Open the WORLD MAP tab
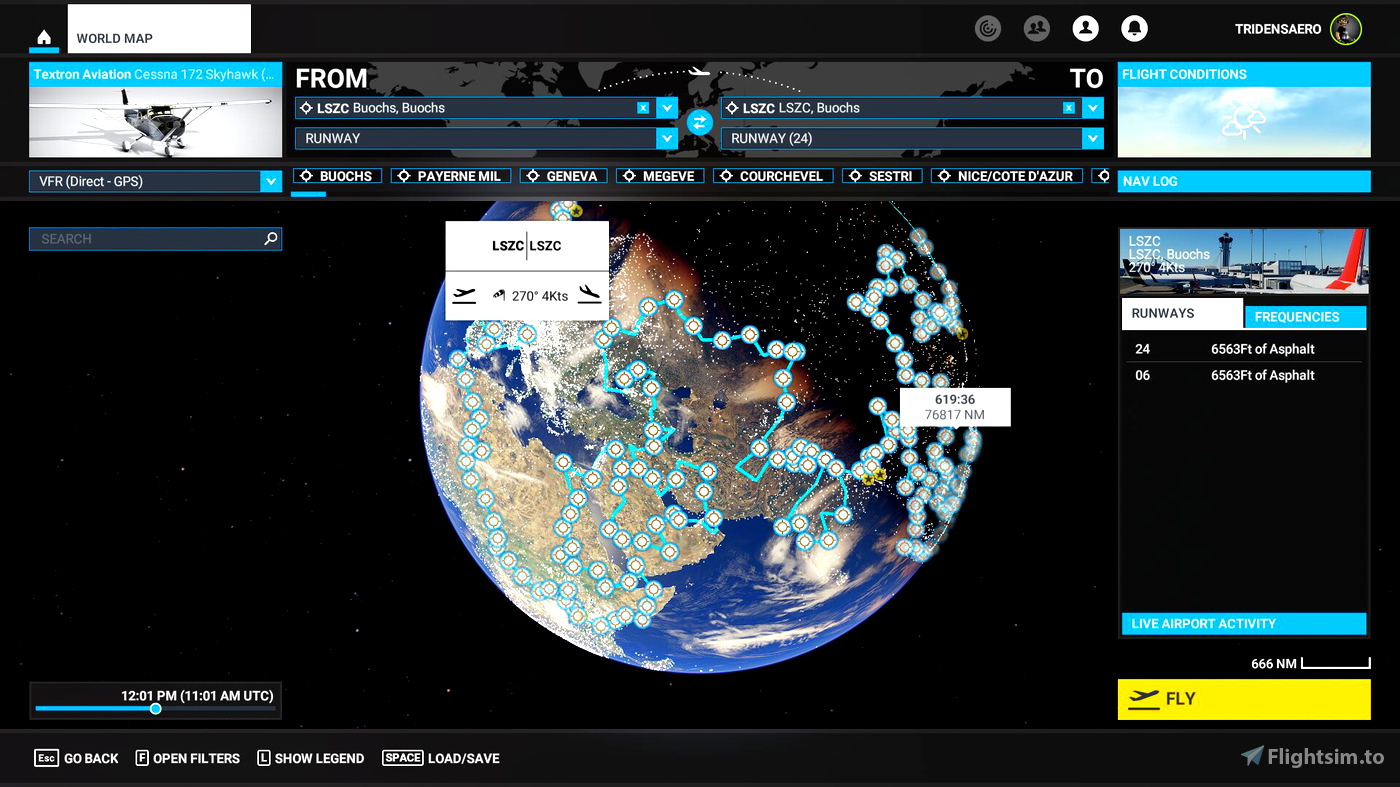Image resolution: width=1400 pixels, height=787 pixels. click(159, 29)
